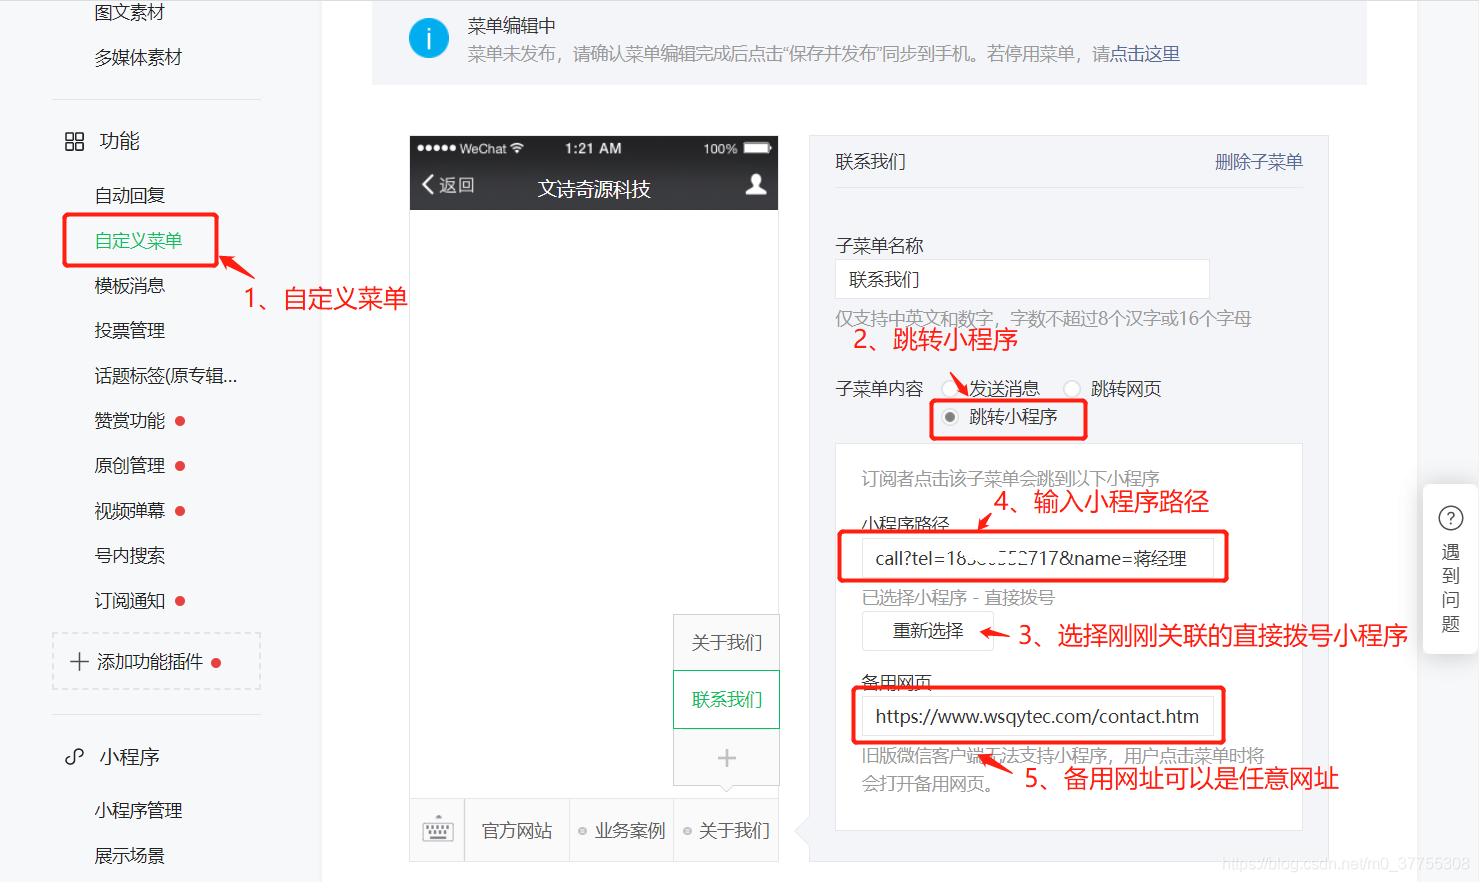Viewport: 1479px width, 882px height.
Task: Open 投票管理 in the sidebar
Action: [129, 331]
